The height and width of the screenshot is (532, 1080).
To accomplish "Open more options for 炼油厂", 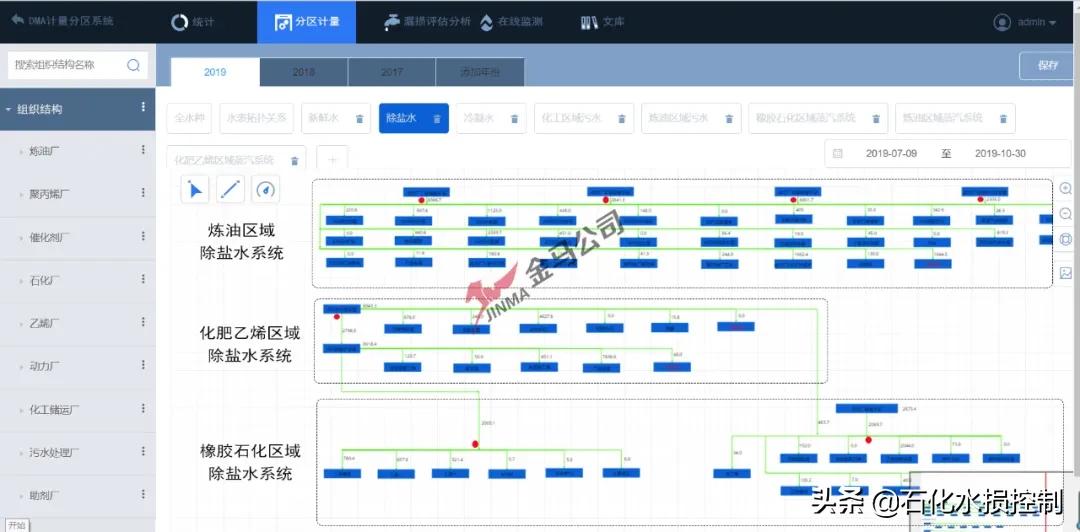I will click(143, 150).
